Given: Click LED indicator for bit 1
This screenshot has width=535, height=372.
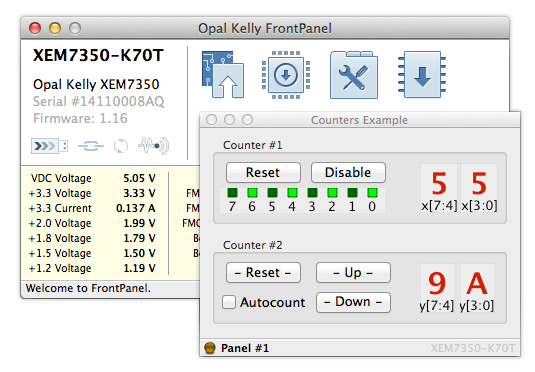Looking at the screenshot, I should [x=352, y=193].
